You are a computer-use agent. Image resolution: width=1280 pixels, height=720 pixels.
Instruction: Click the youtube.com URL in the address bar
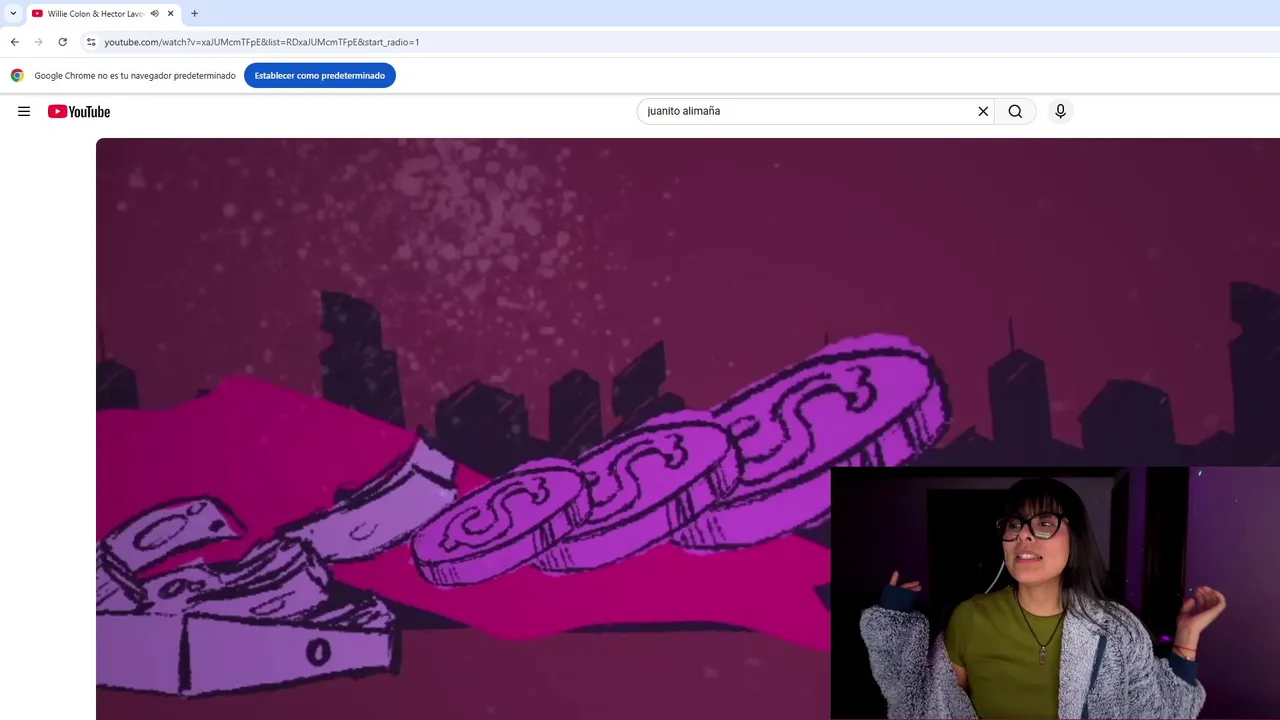click(261, 42)
